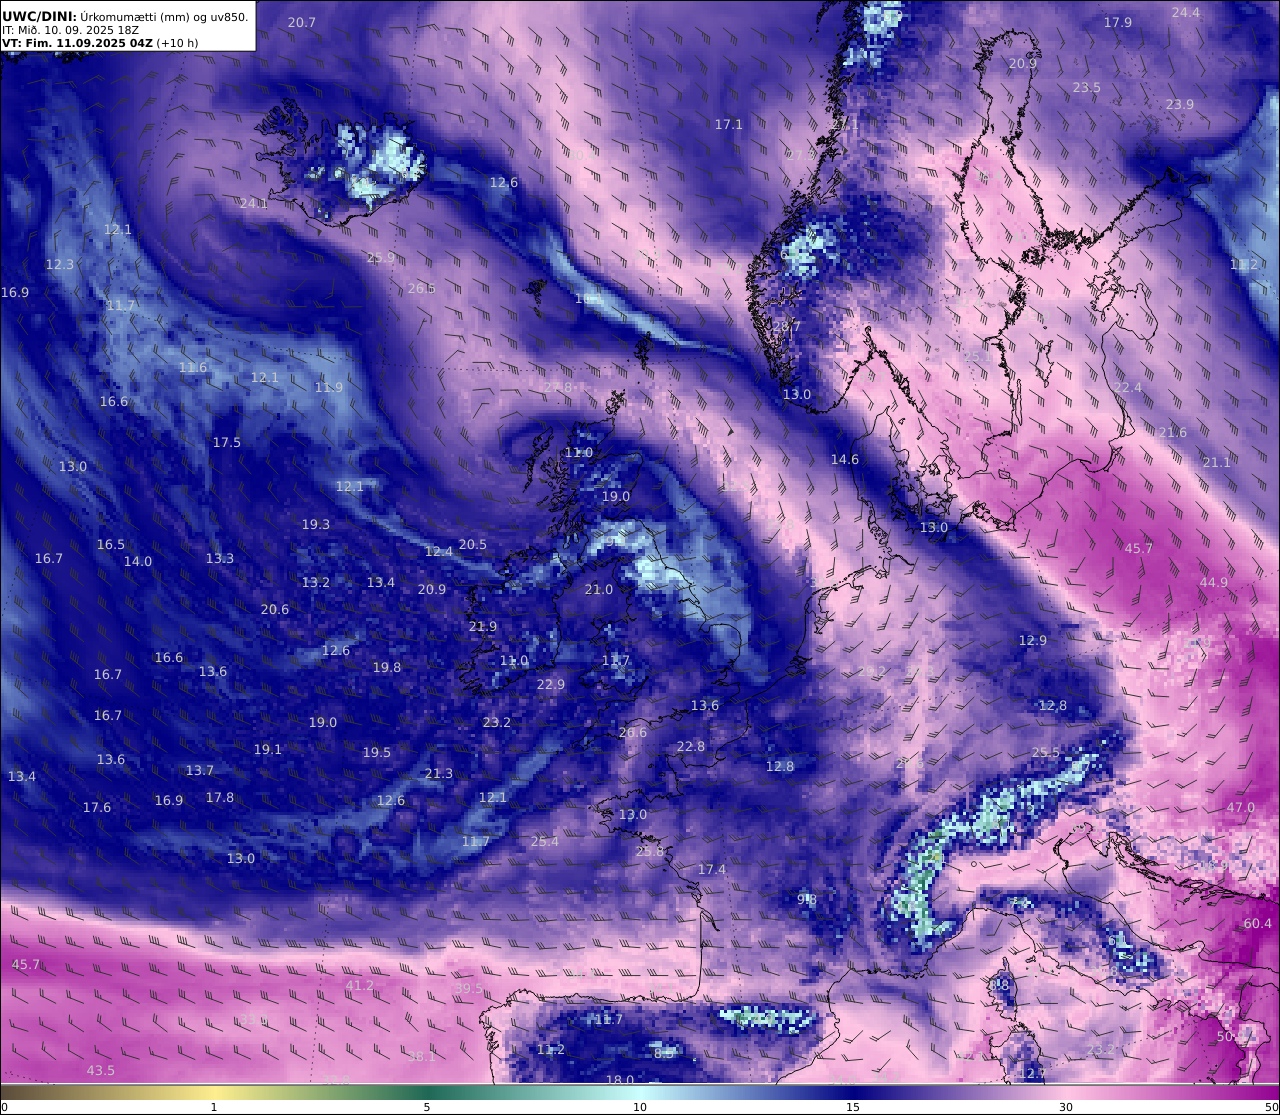Click the 24.4 value
This screenshot has width=1280, height=1115.
[1185, 13]
